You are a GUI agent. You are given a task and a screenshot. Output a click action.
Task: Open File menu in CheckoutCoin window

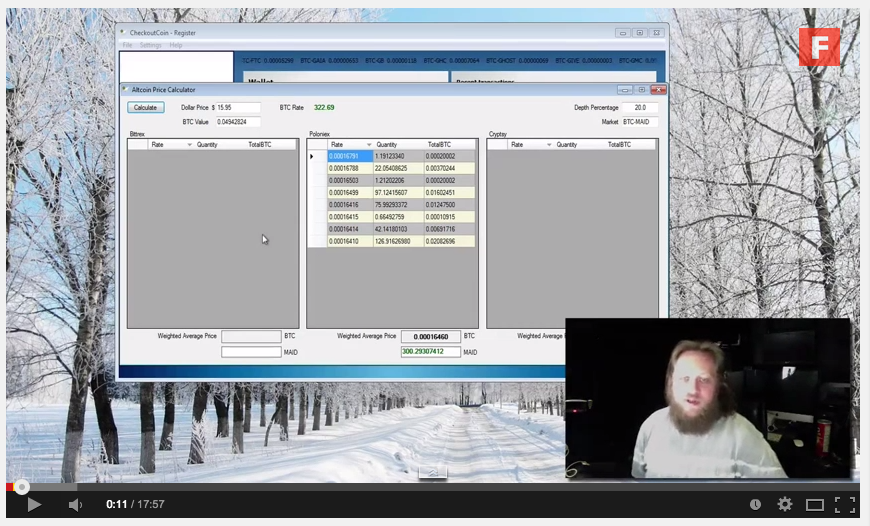(127, 45)
